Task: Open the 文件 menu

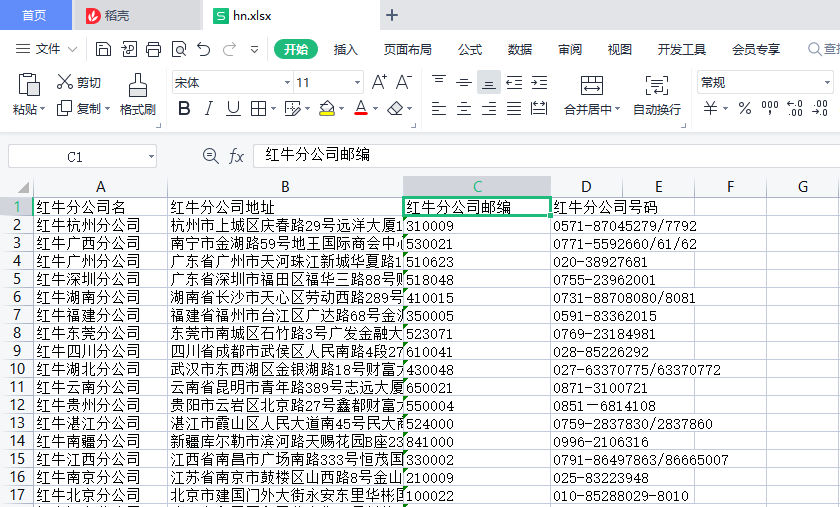Action: [47, 49]
